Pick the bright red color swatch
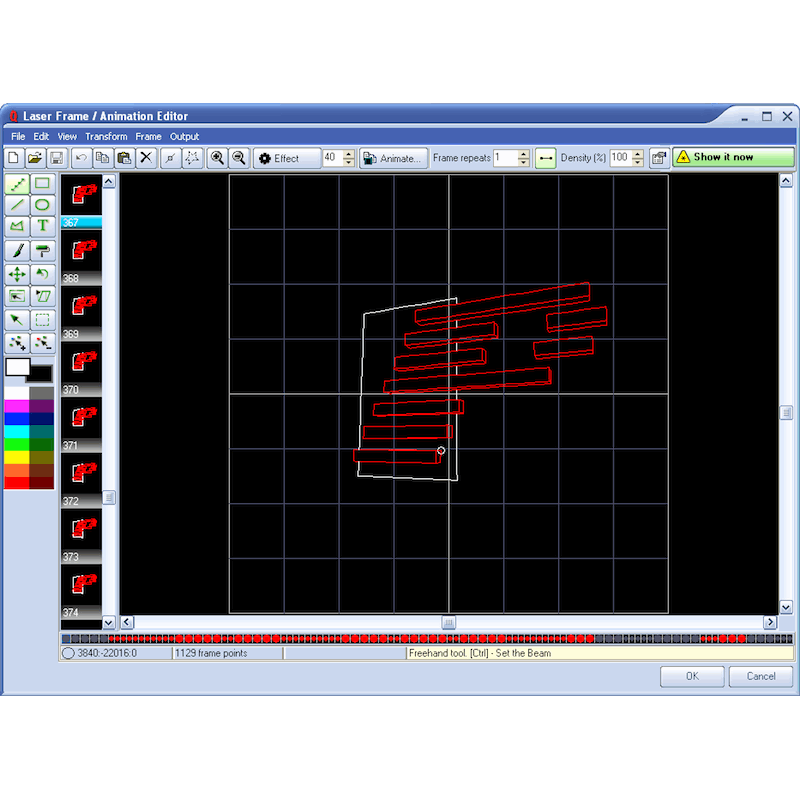Screen dimensions: 800x800 click(17, 482)
